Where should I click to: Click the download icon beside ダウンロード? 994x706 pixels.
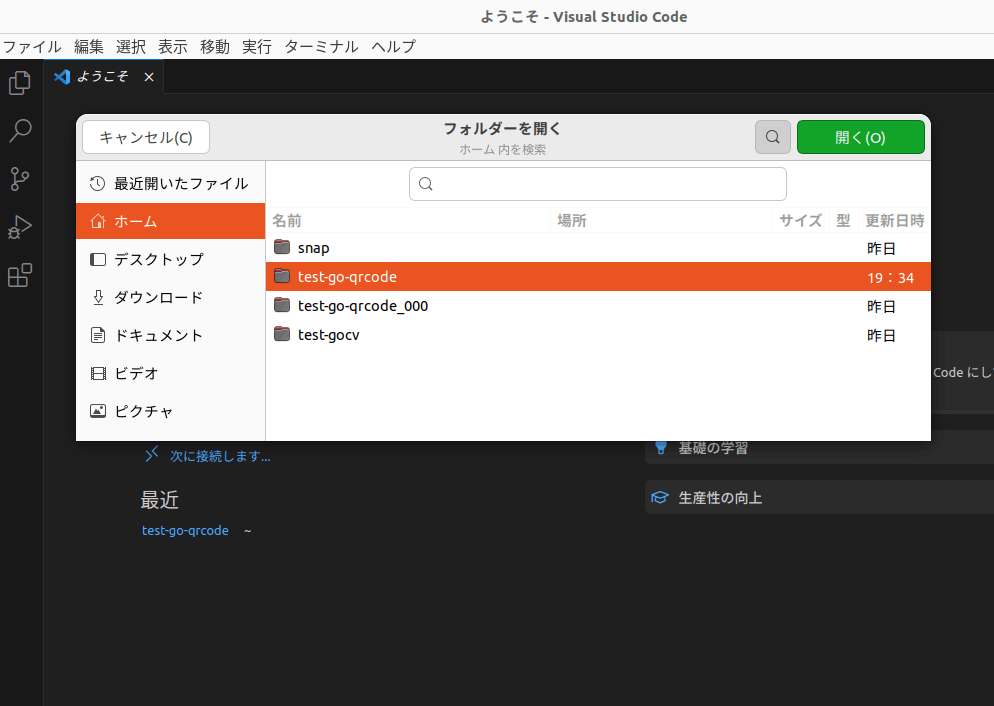point(98,297)
